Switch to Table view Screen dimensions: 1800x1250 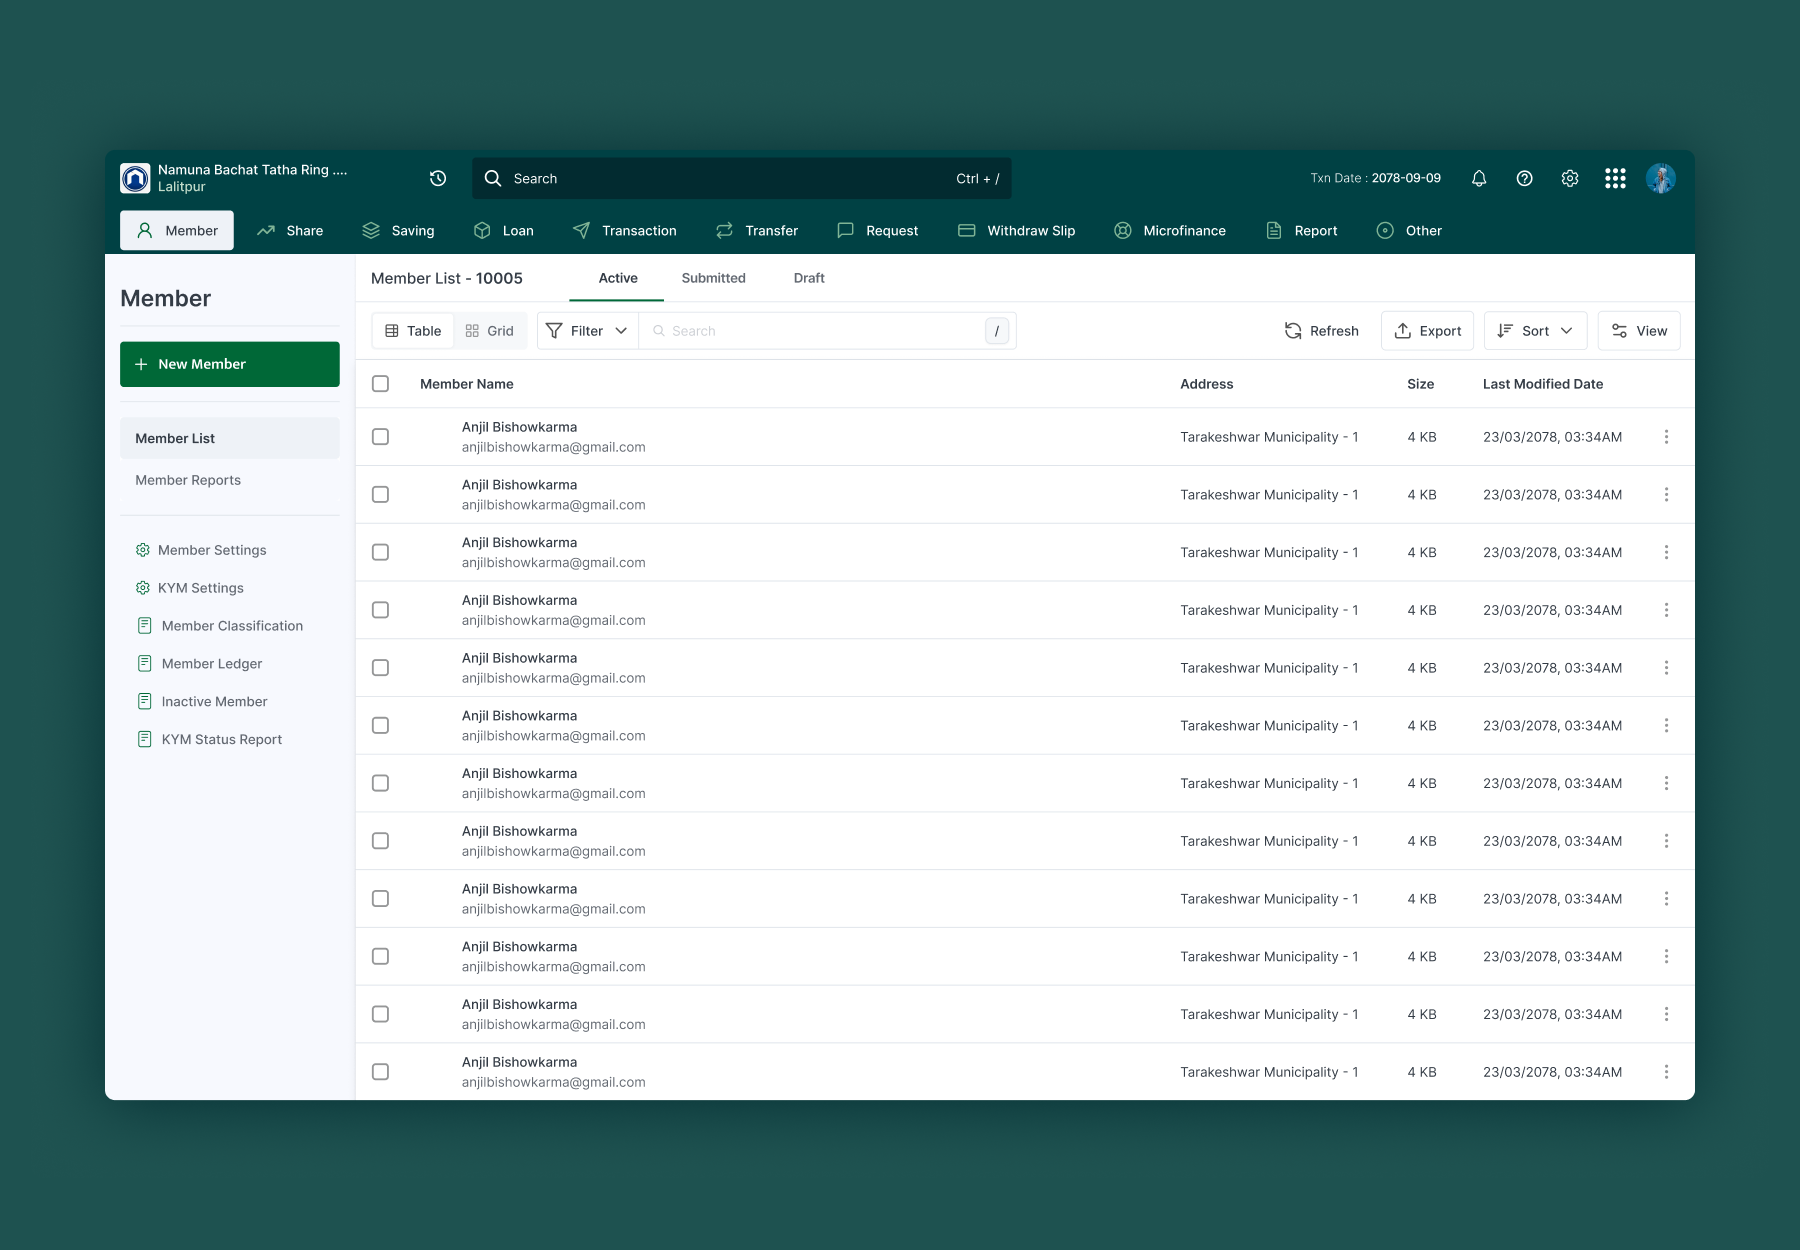click(413, 331)
